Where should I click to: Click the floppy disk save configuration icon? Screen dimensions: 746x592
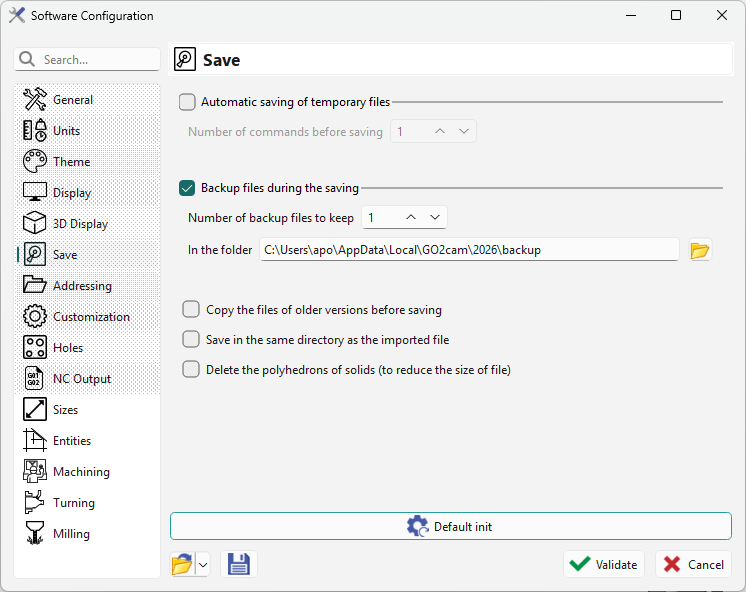pos(239,565)
